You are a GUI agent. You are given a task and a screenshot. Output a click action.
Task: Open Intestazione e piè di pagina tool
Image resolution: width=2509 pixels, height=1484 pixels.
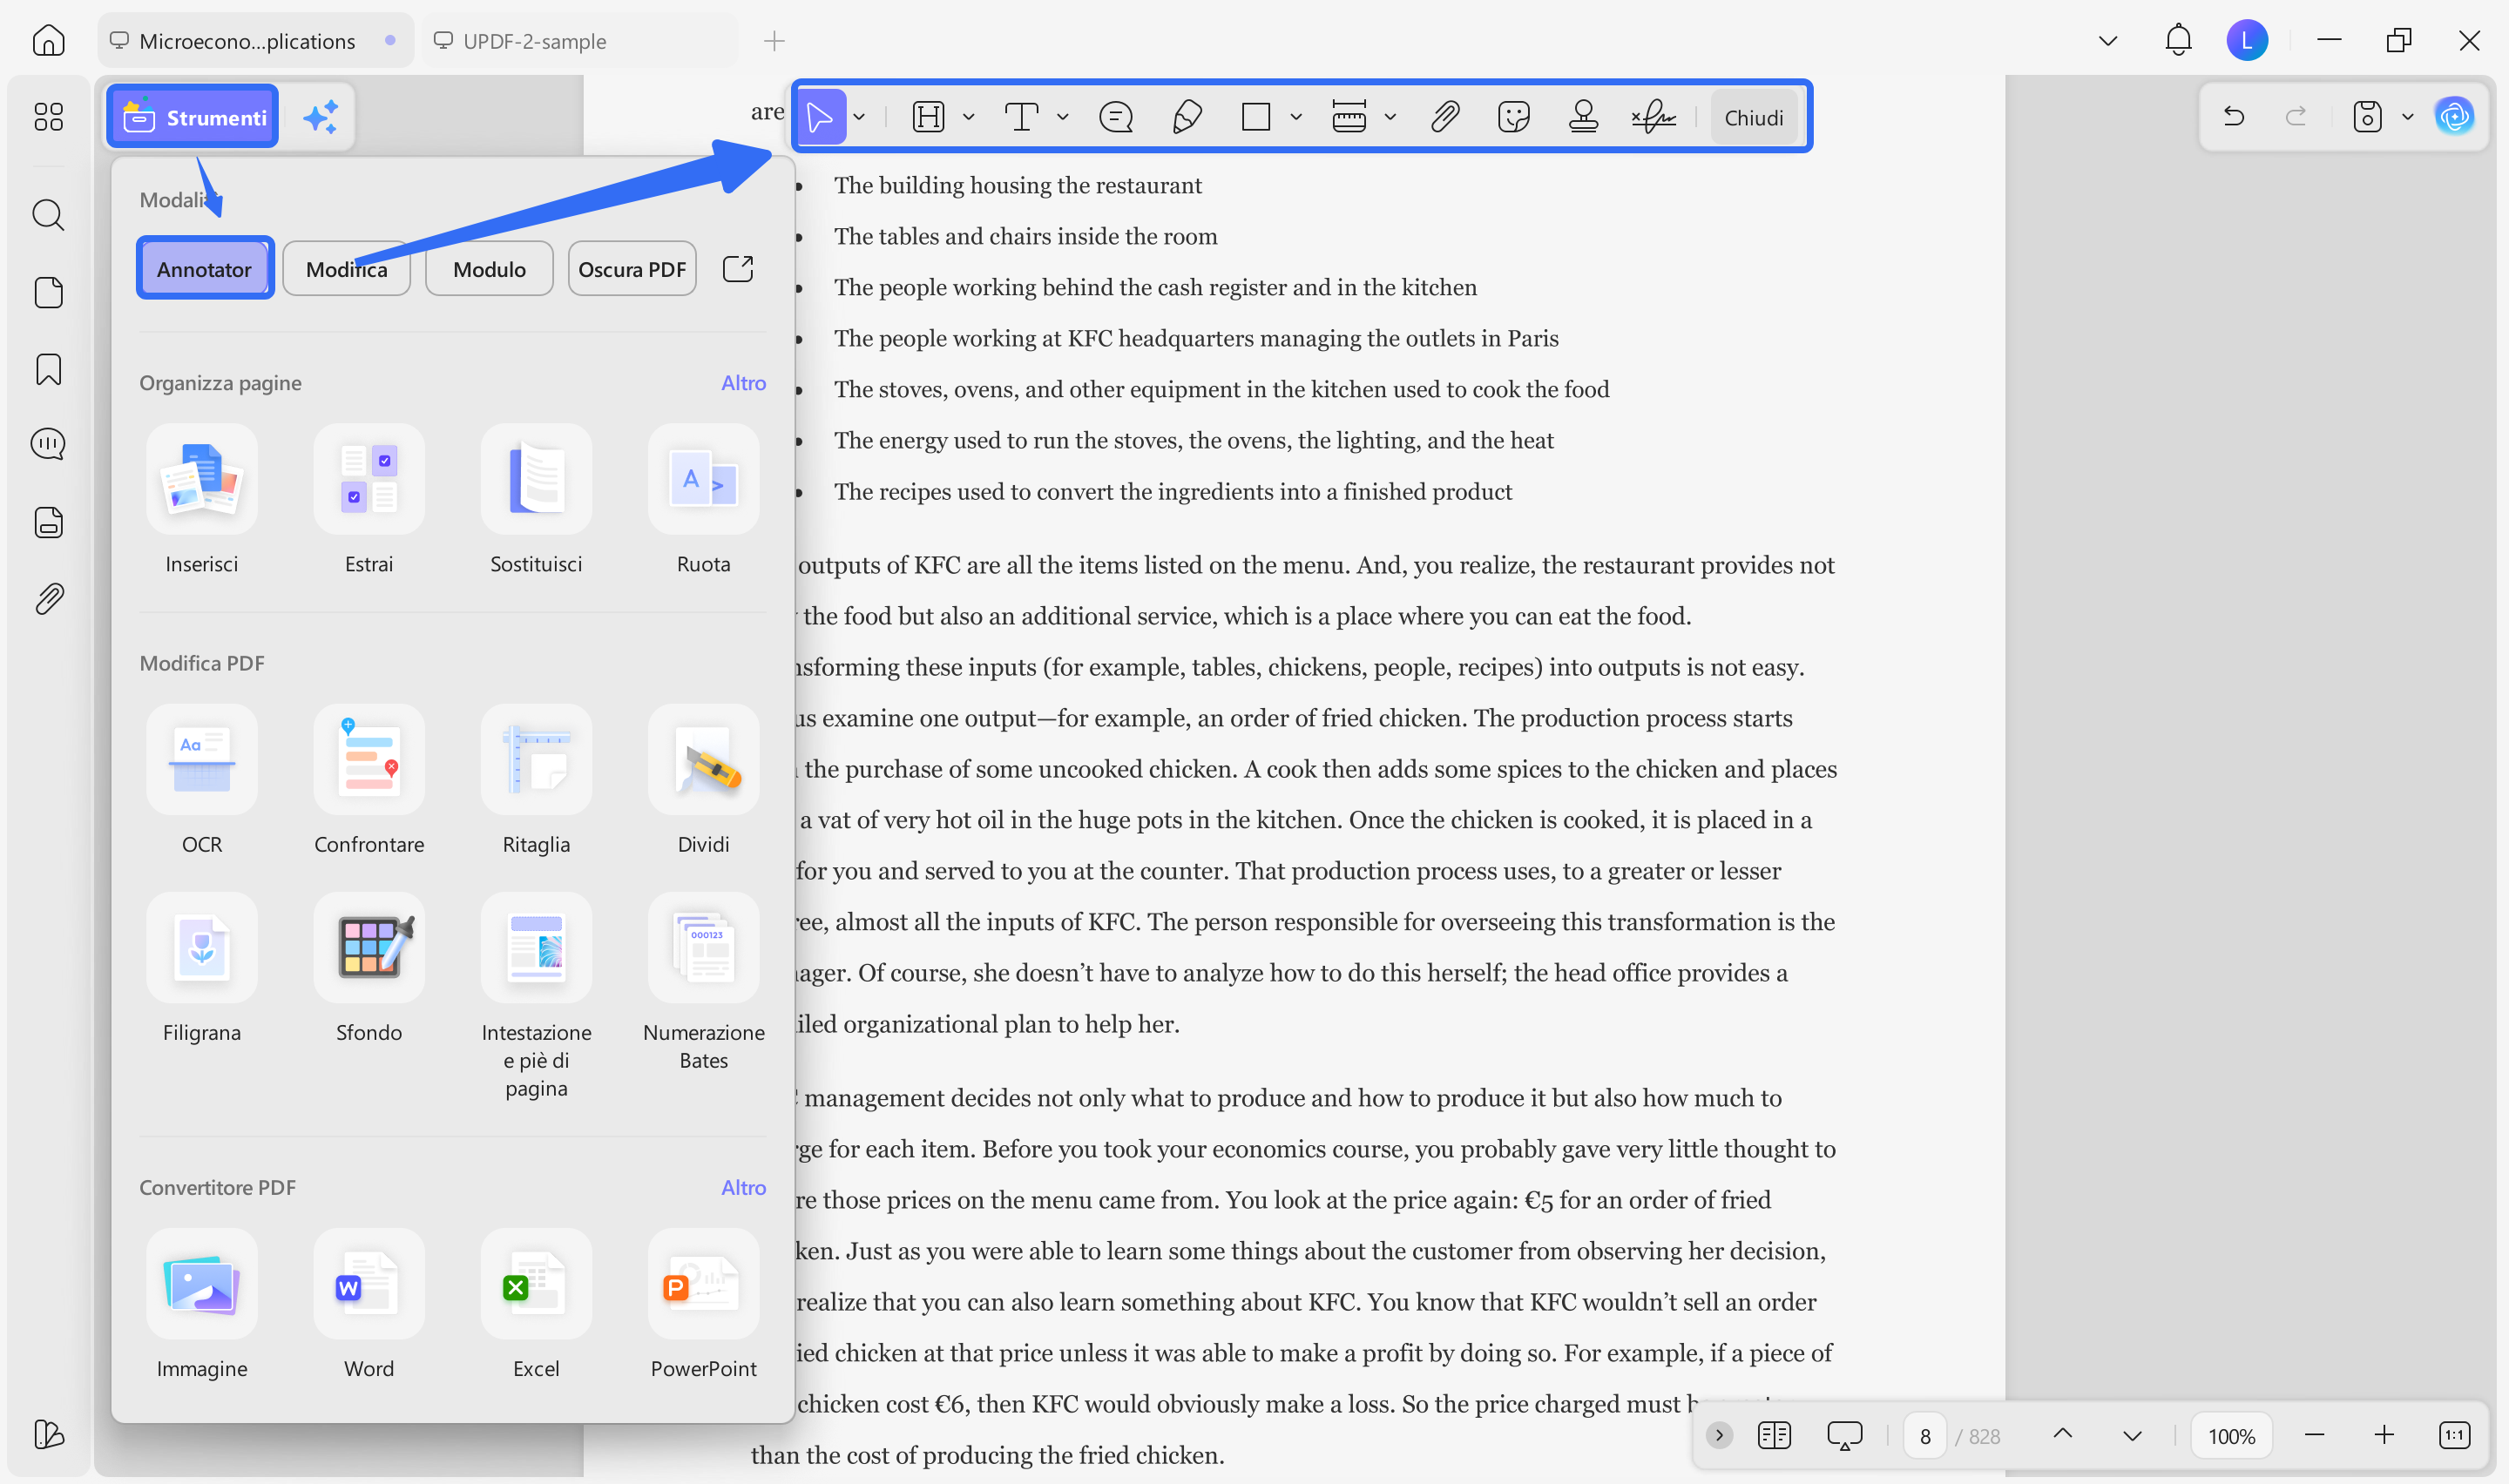536,996
